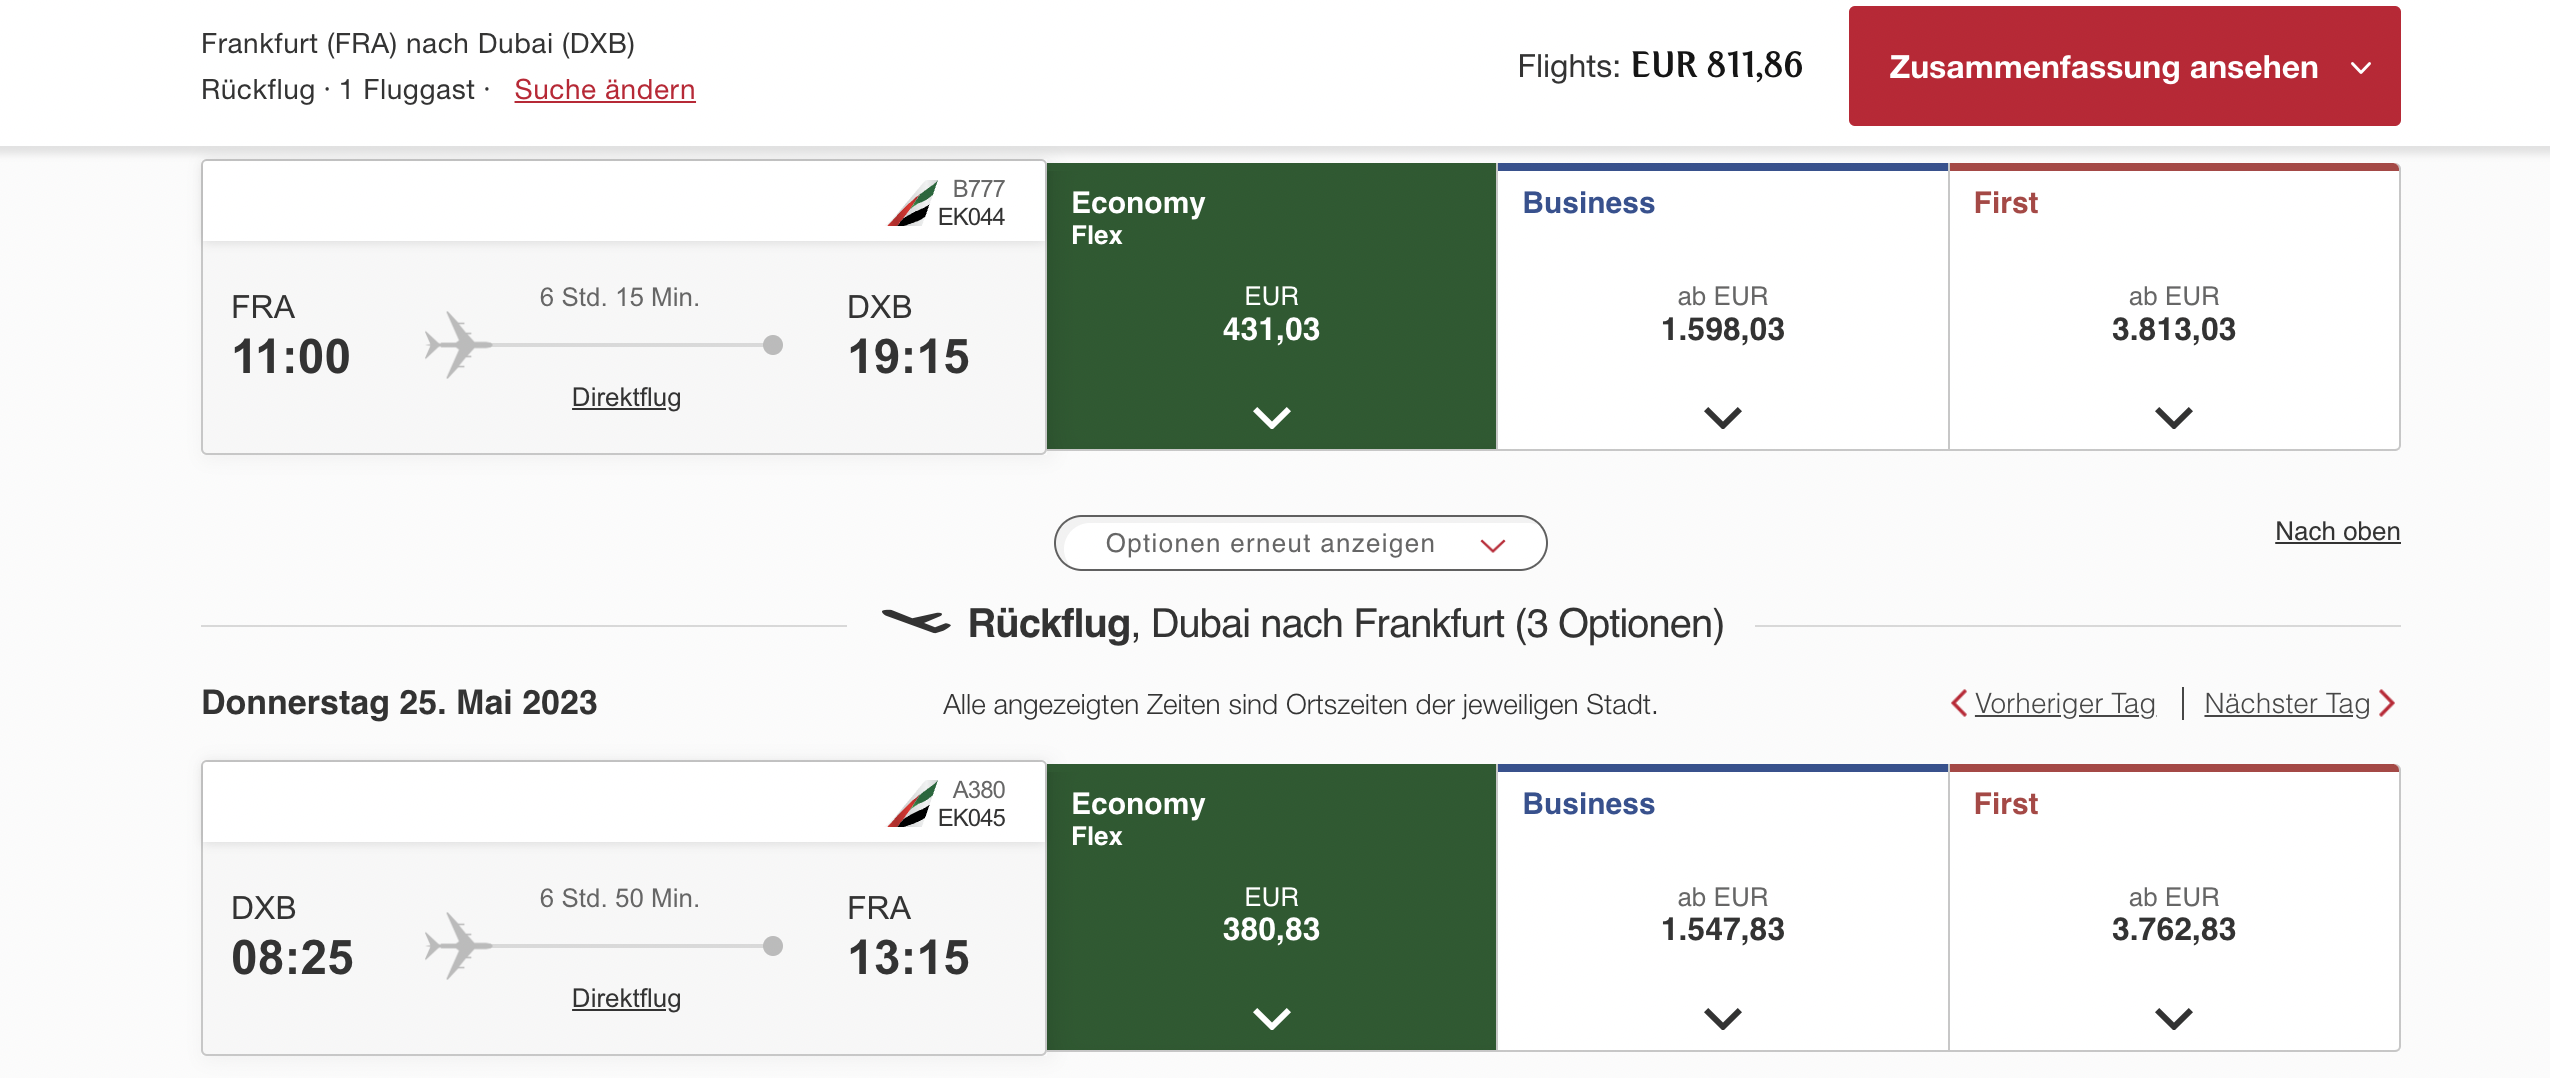Expand the chevron under Economy 380,83 fare
This screenshot has height=1078, width=2550.
1271,1018
